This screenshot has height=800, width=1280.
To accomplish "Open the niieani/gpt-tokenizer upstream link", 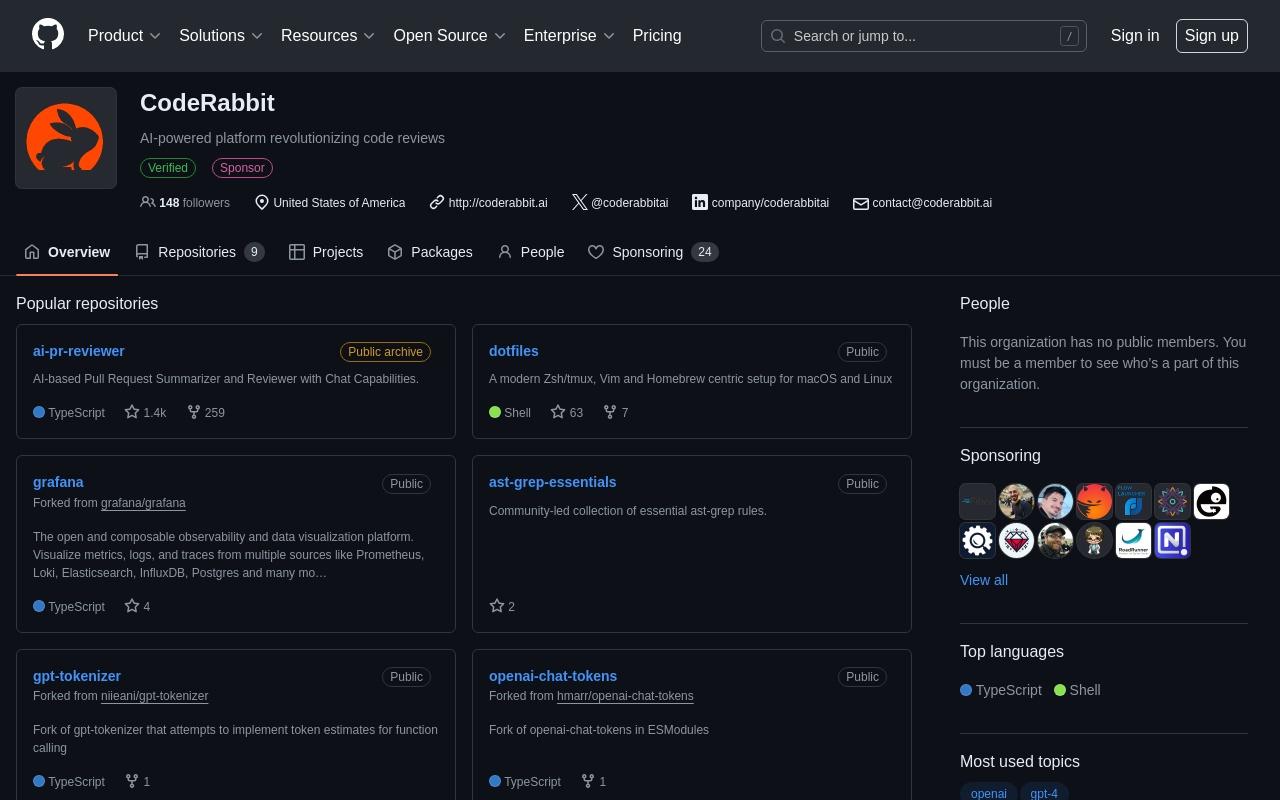I will tap(155, 696).
